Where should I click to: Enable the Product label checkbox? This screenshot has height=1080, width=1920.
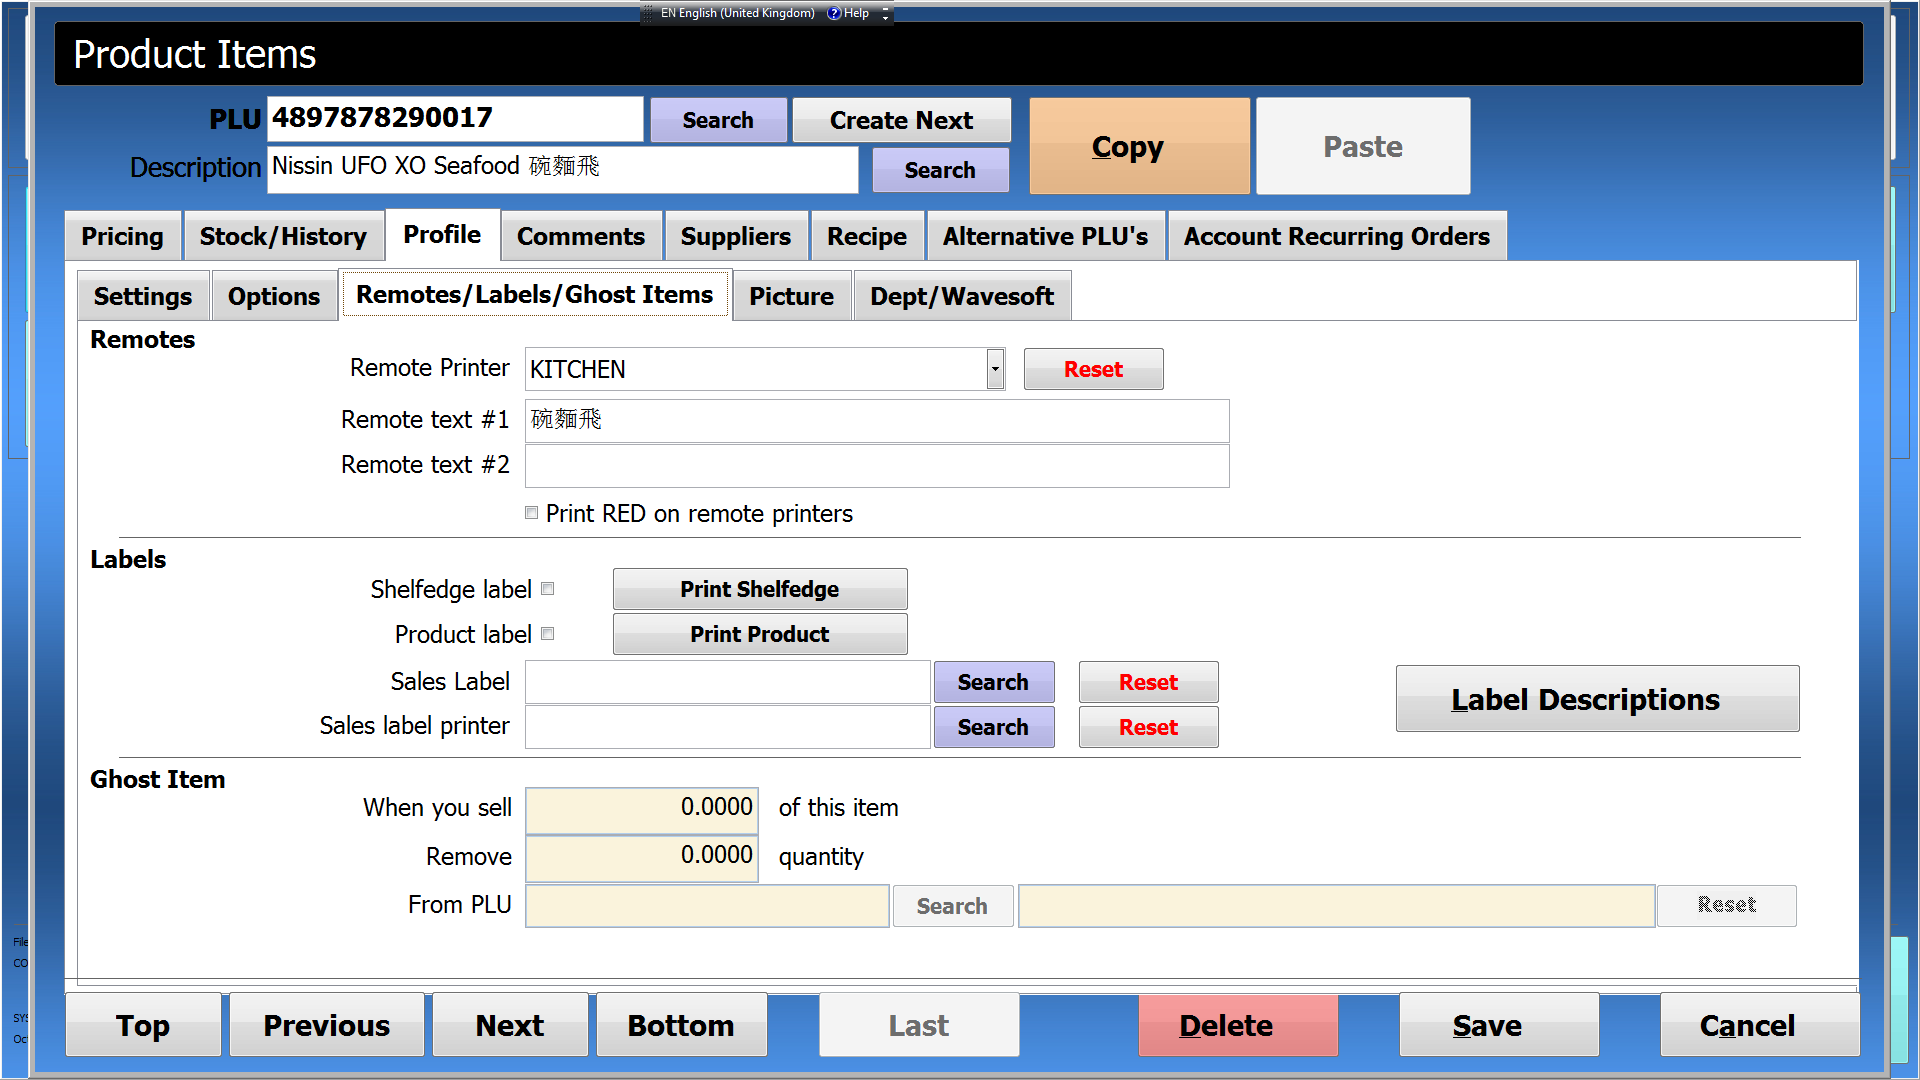553,633
